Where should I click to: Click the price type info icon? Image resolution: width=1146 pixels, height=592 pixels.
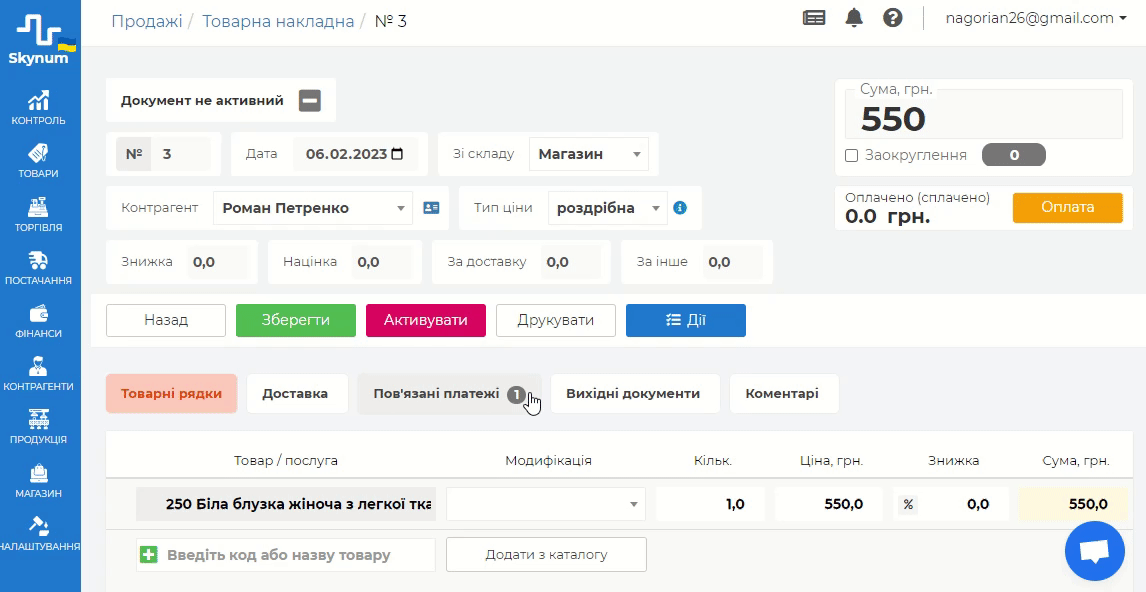pyautogui.click(x=680, y=208)
